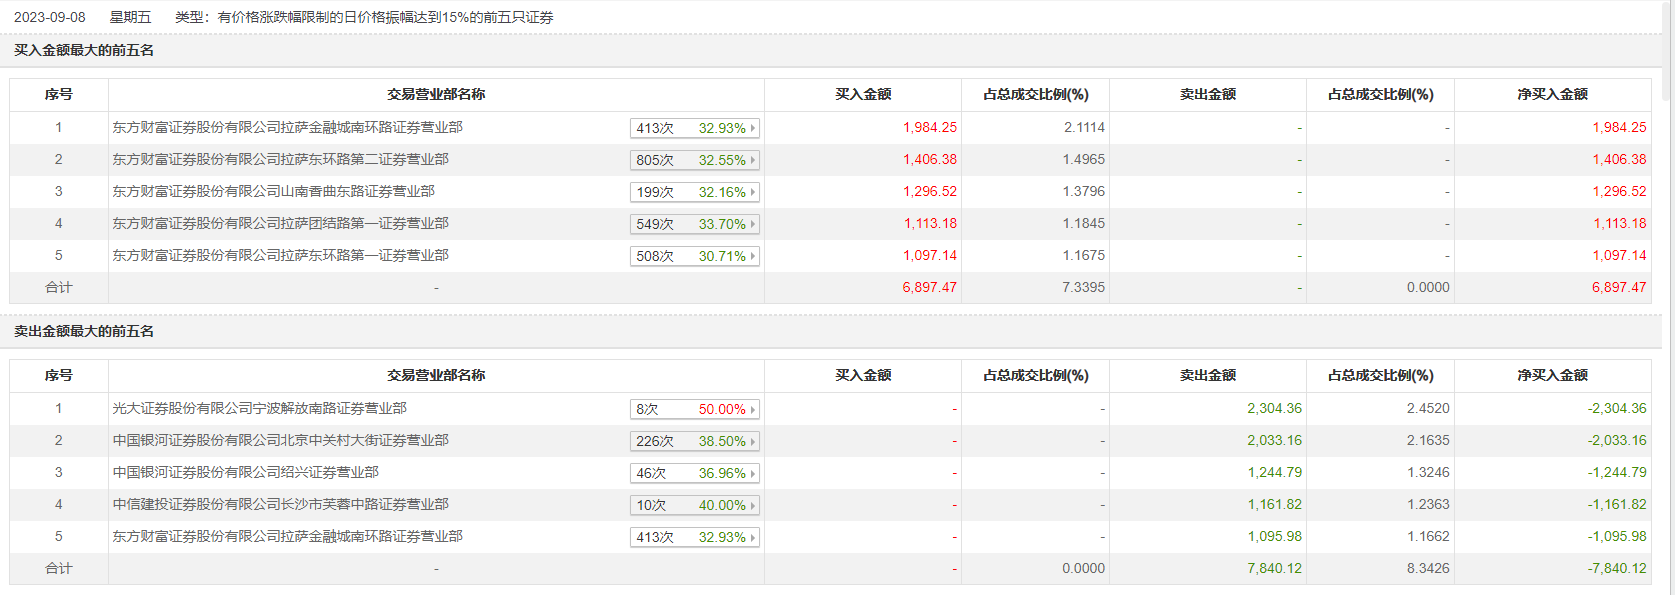Open 东方财富证券山南香曲东路证券营业部 link
This screenshot has width=1675, height=595.
273,191
